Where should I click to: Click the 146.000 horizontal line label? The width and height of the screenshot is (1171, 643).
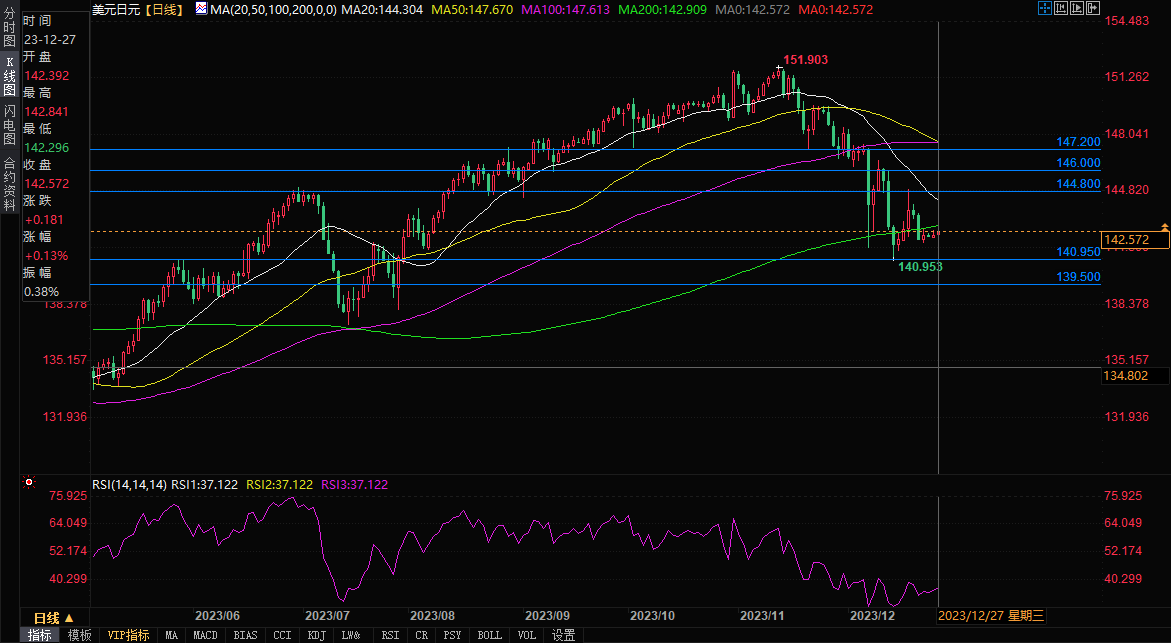point(1078,163)
